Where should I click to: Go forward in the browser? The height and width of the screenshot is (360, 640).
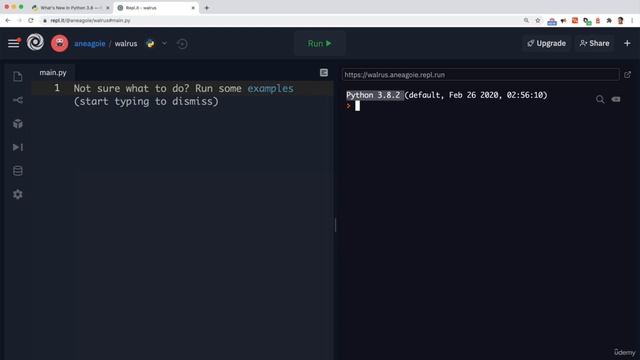pos(19,20)
